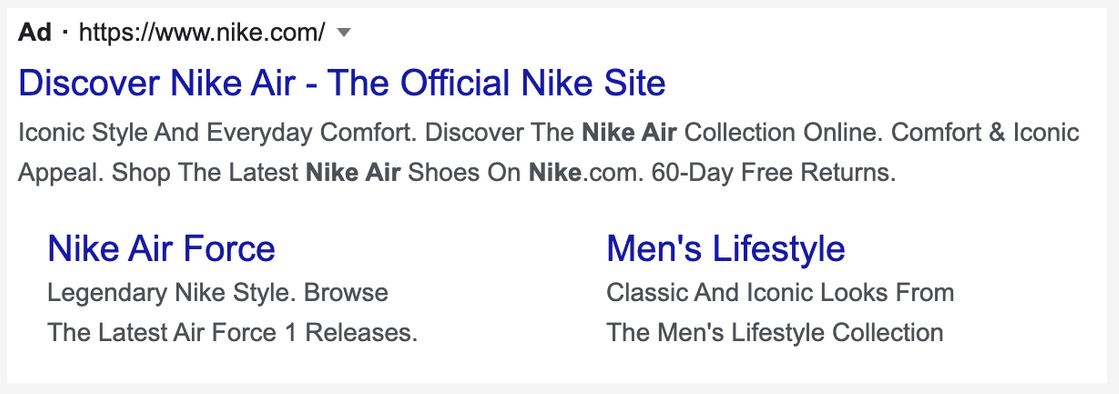Image resolution: width=1119 pixels, height=394 pixels.
Task: Click The Men's Lifestyle Collection line
Action: pyautogui.click(x=775, y=333)
